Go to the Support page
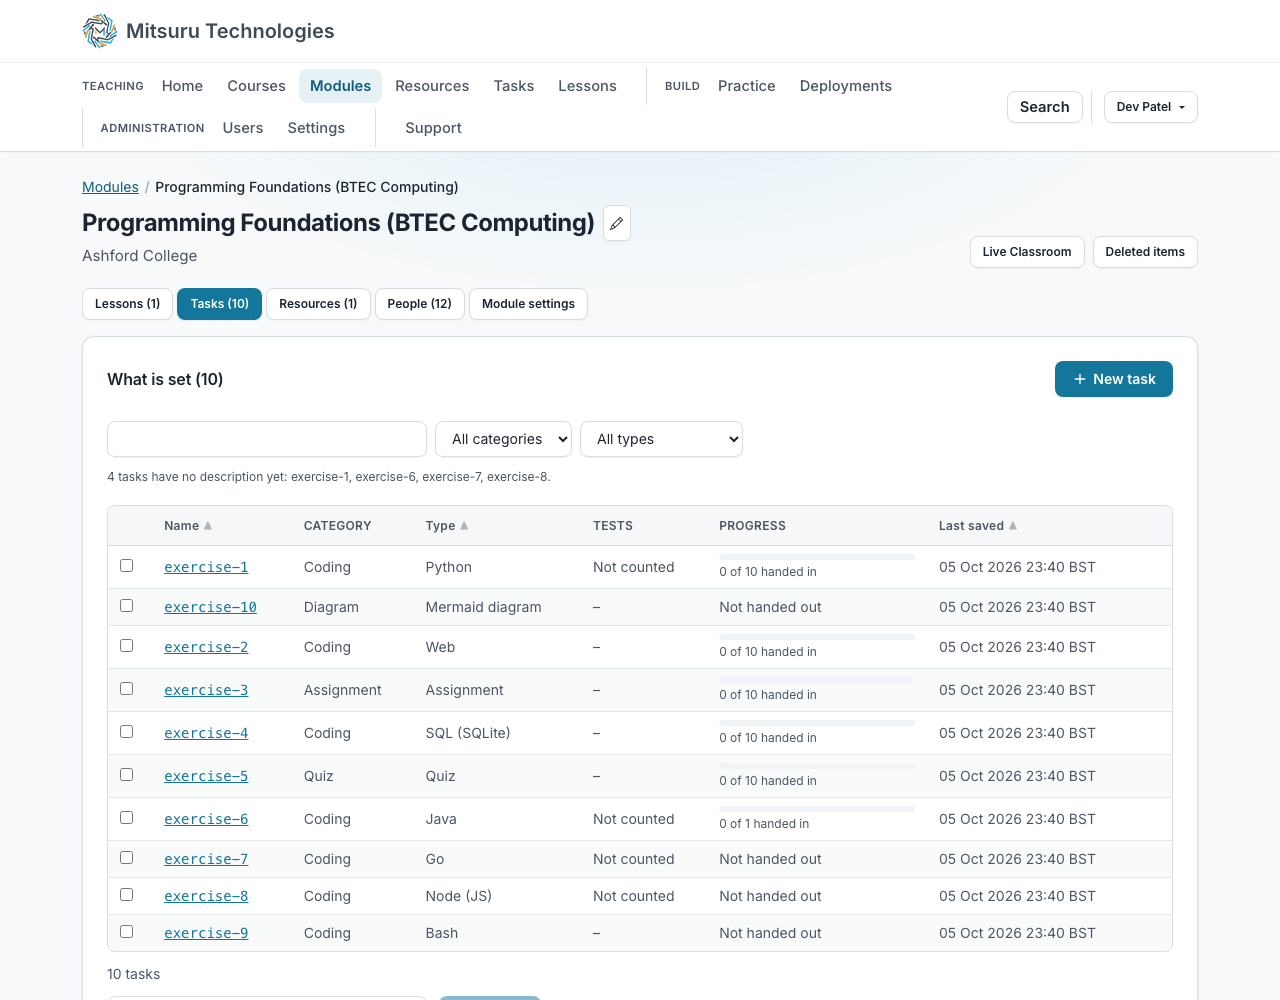The image size is (1280, 1000). tap(433, 128)
